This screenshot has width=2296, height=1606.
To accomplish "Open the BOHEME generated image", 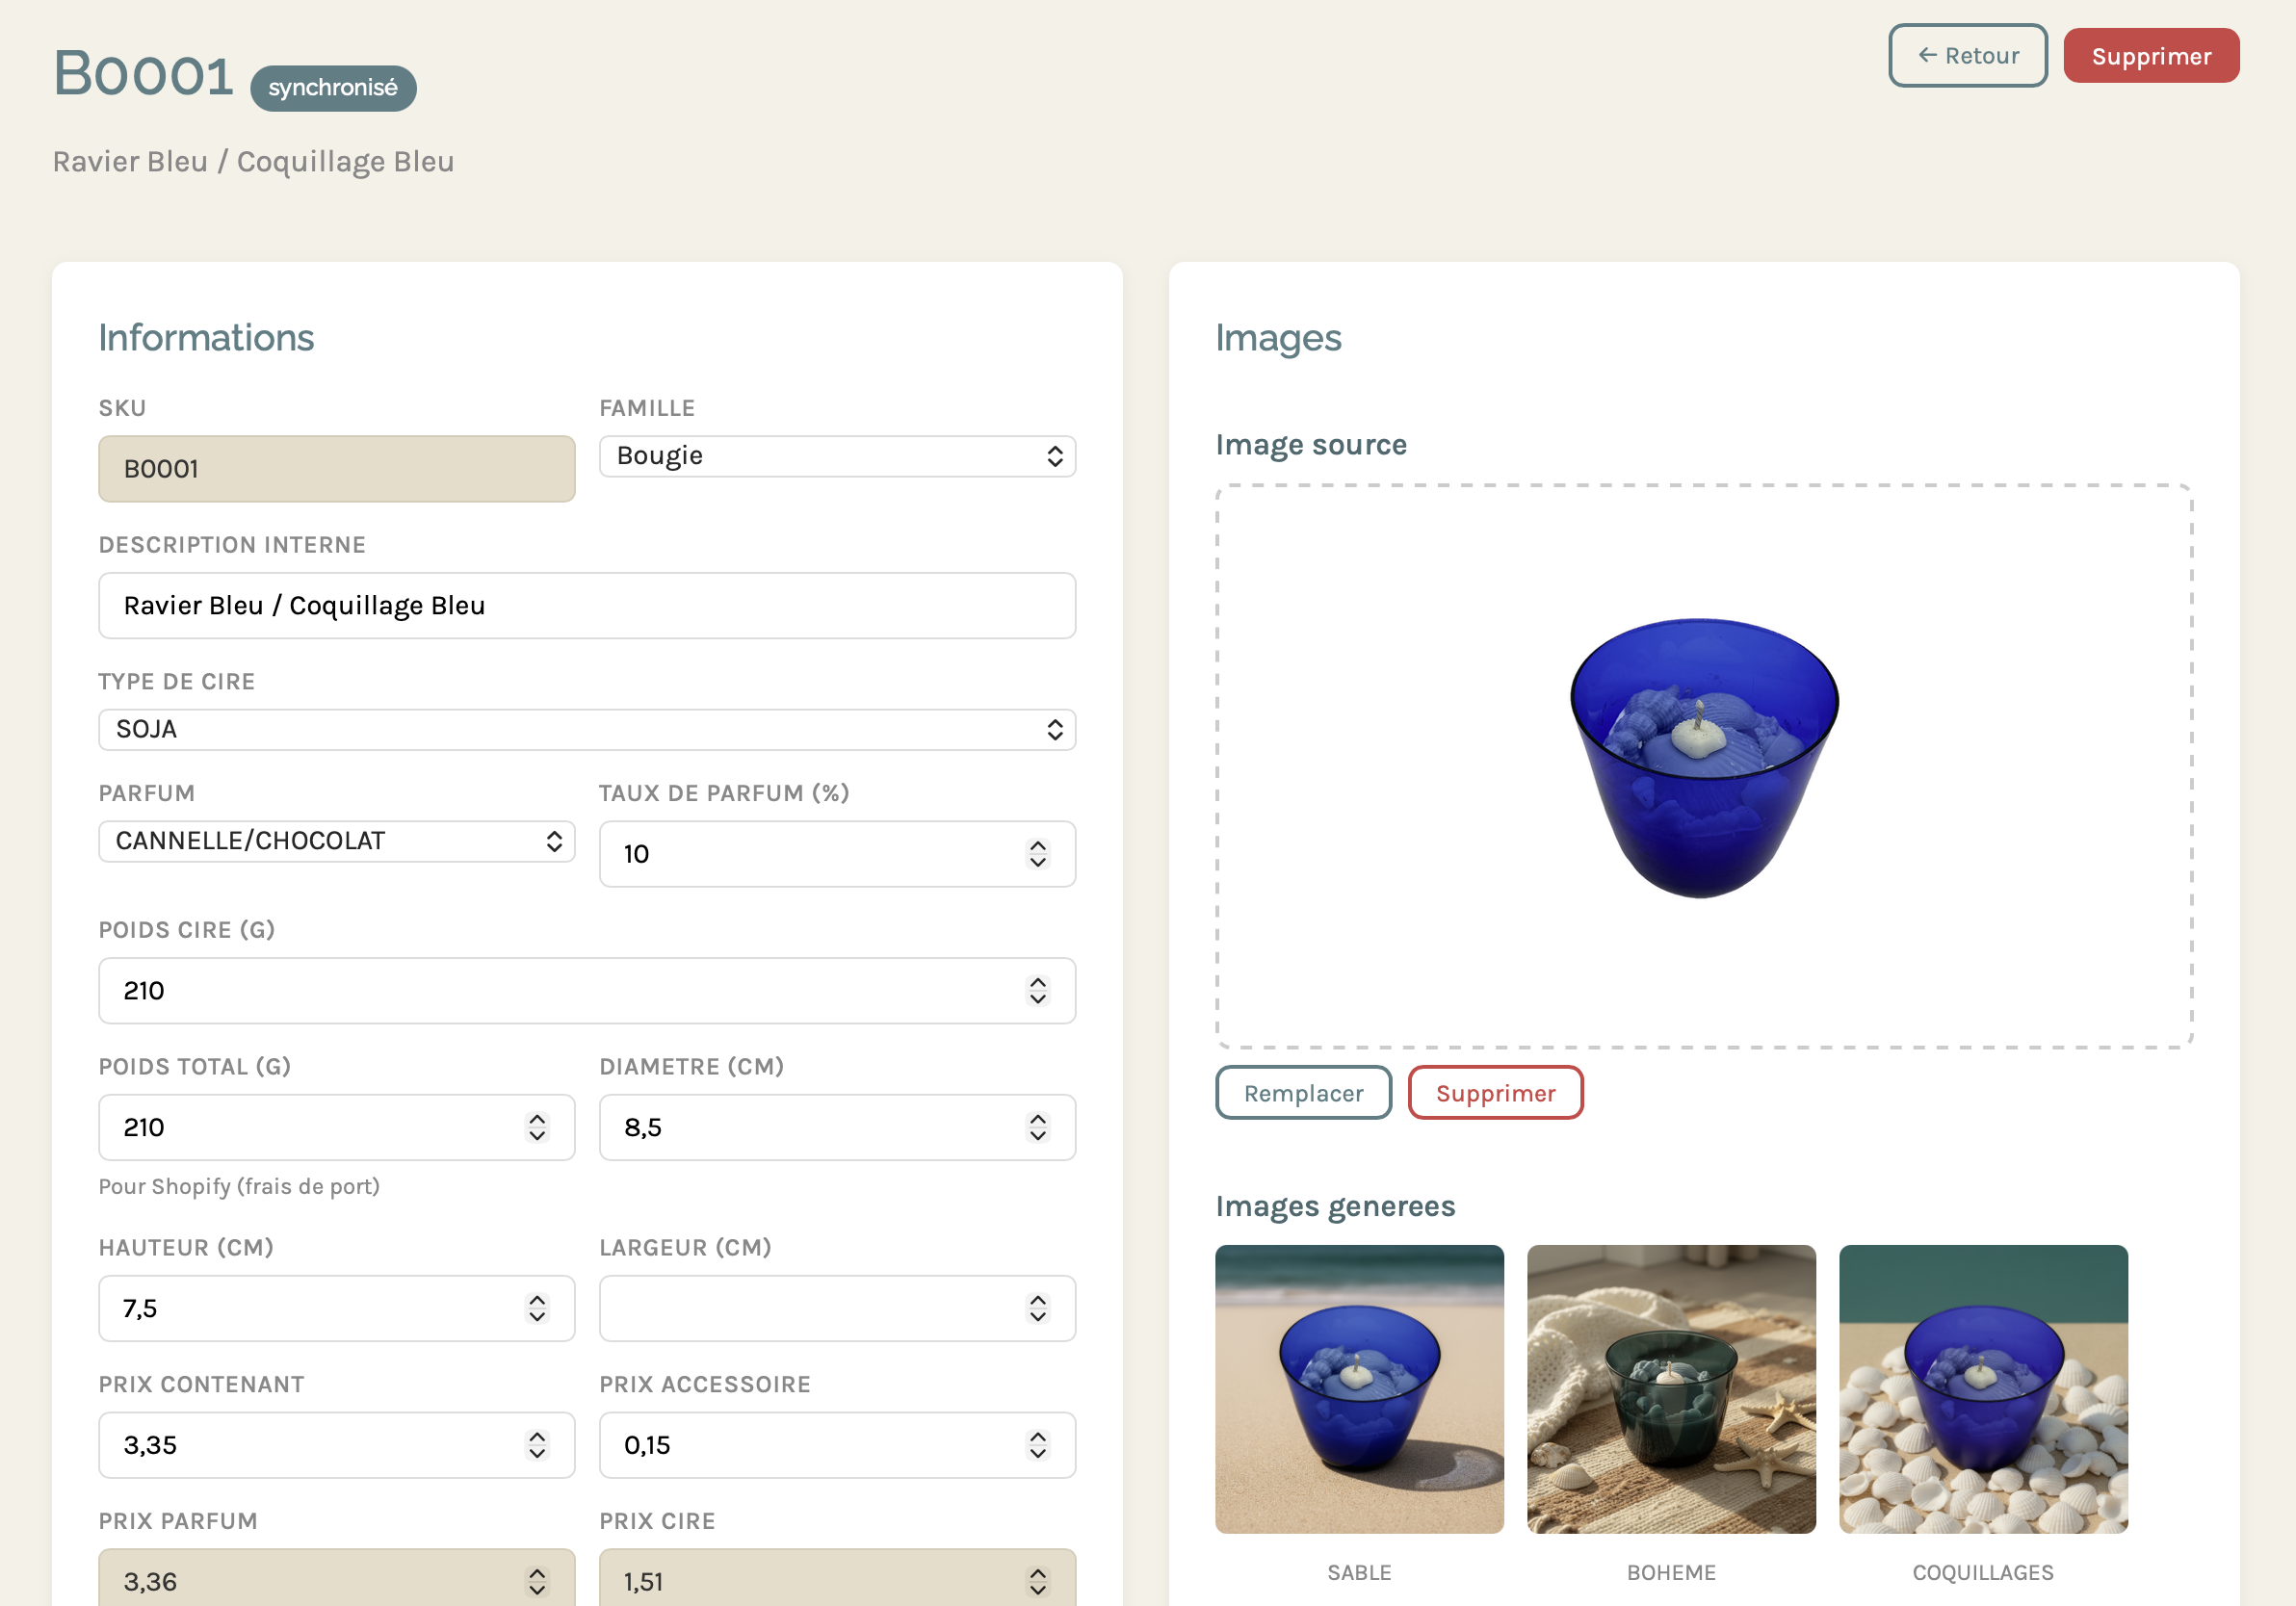I will point(1671,1388).
